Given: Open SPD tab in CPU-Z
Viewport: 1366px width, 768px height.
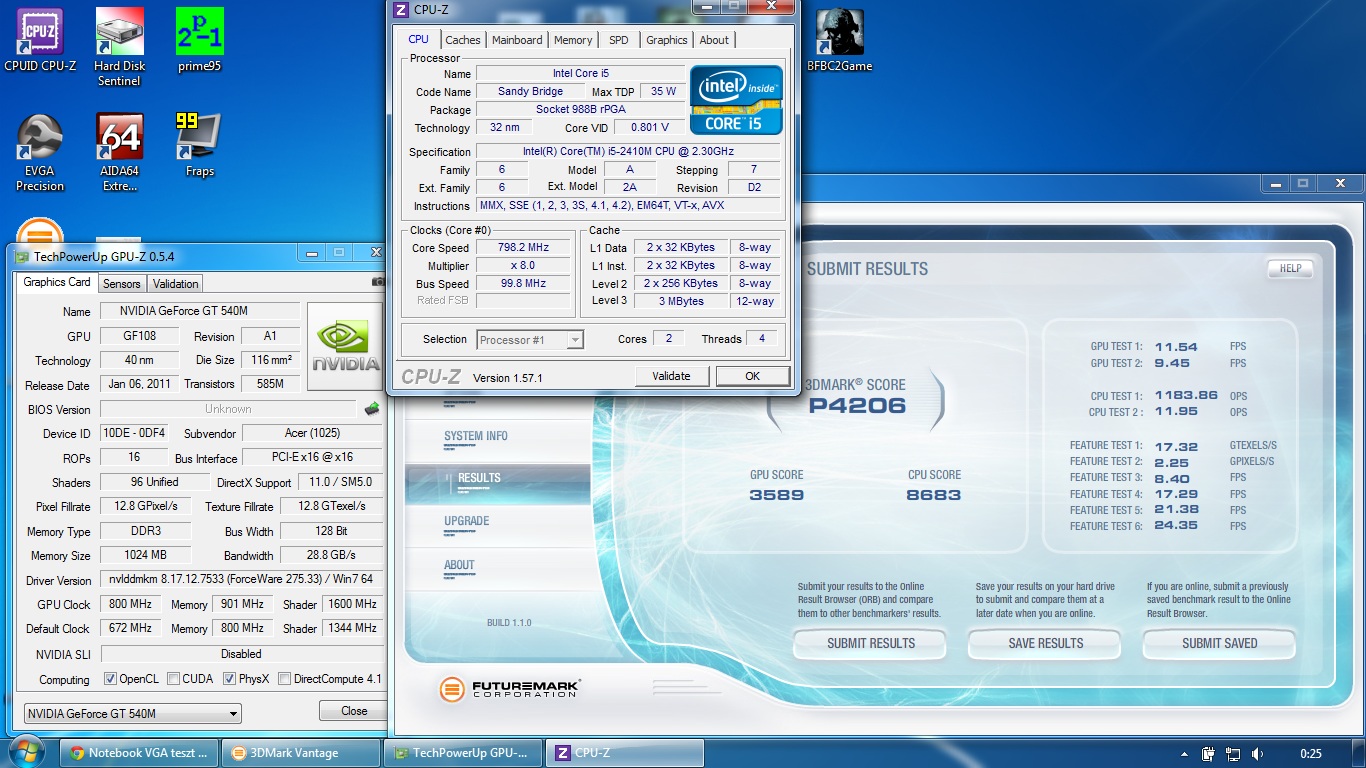Looking at the screenshot, I should pyautogui.click(x=619, y=40).
